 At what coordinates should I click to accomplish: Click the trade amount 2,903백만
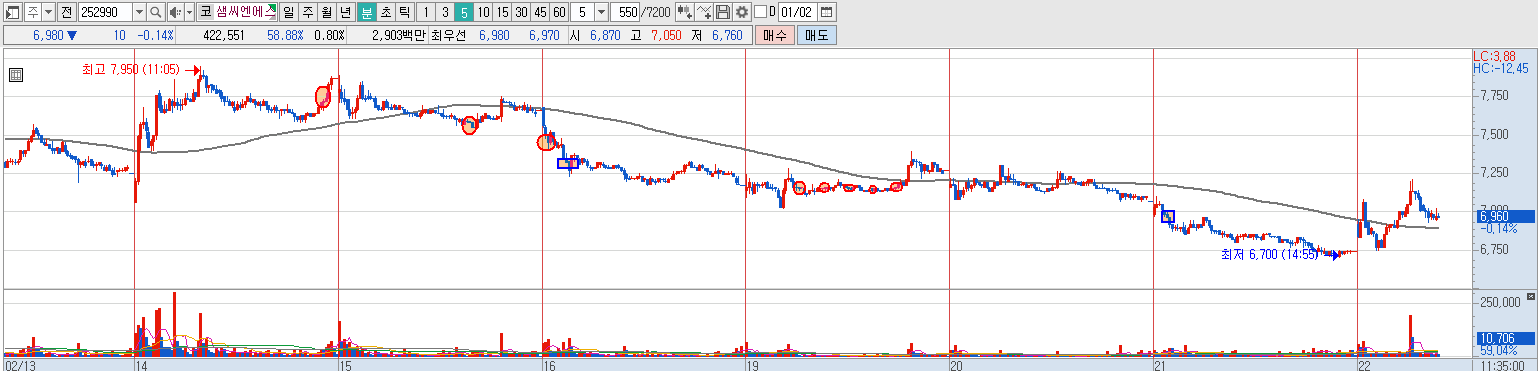coord(398,35)
